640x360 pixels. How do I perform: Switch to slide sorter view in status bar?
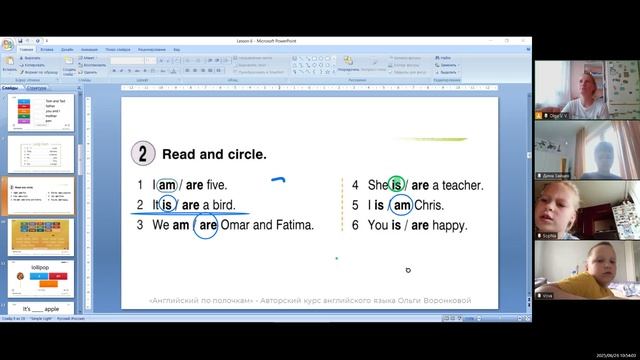pos(453,318)
